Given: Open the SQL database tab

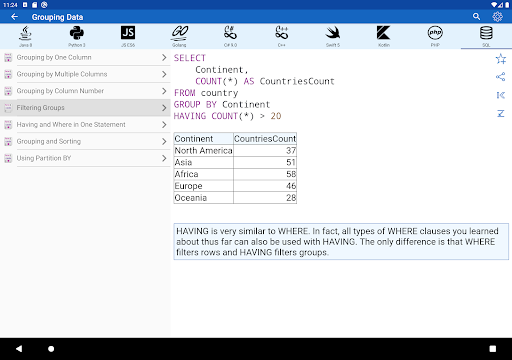Looking at the screenshot, I should pos(486,36).
